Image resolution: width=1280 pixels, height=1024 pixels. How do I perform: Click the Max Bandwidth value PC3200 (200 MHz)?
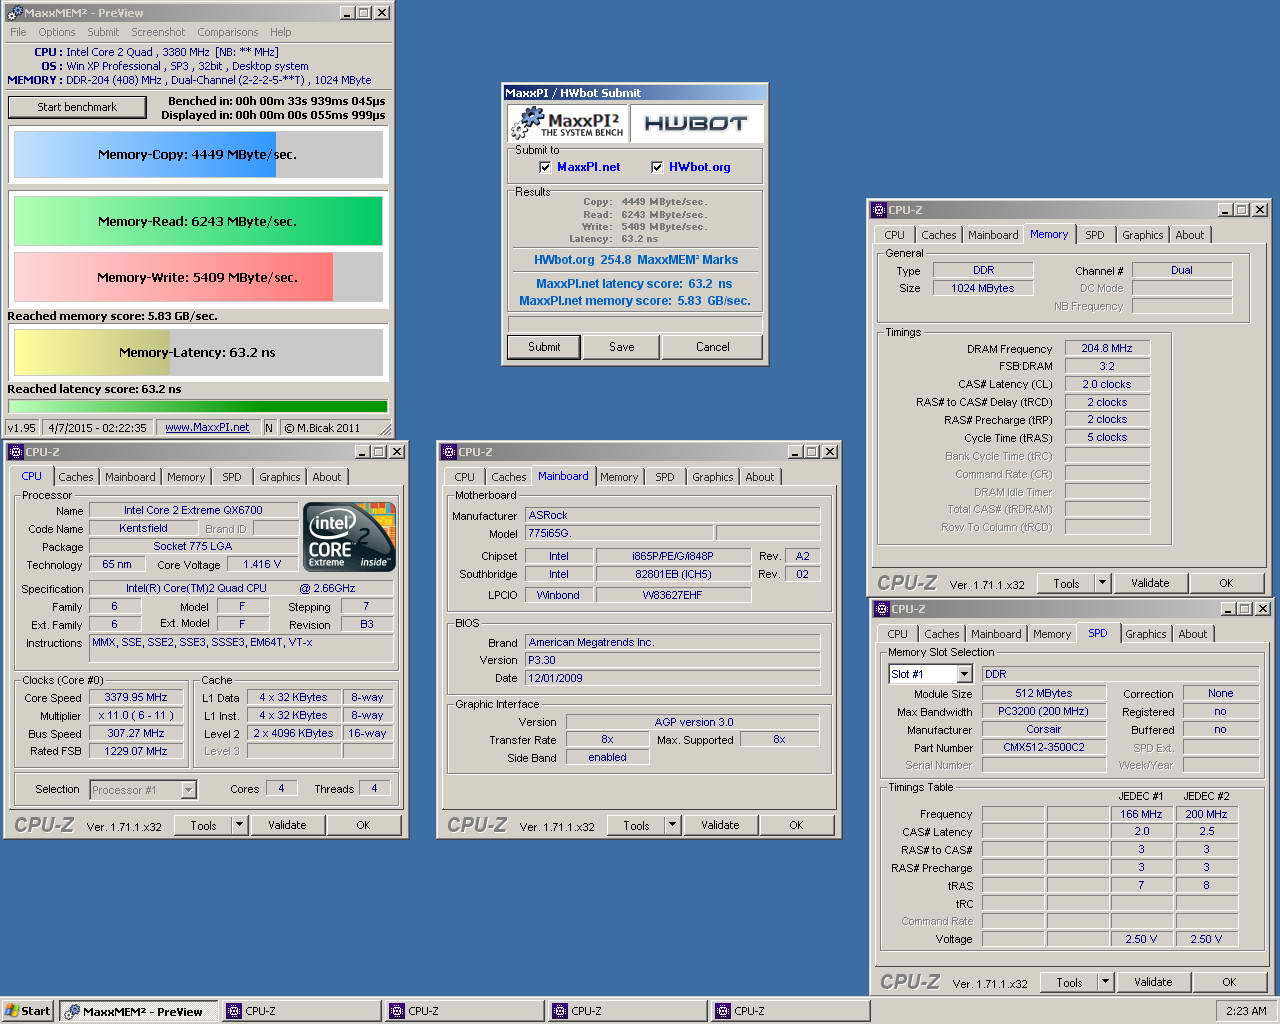[x=1043, y=711]
